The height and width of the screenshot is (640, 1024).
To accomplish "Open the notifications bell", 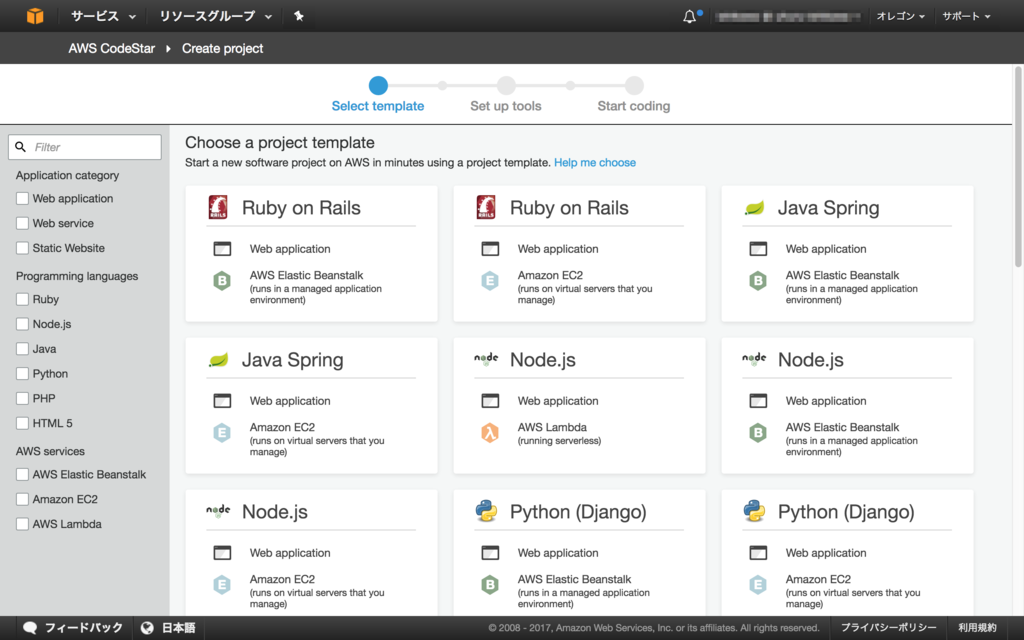I will click(690, 16).
